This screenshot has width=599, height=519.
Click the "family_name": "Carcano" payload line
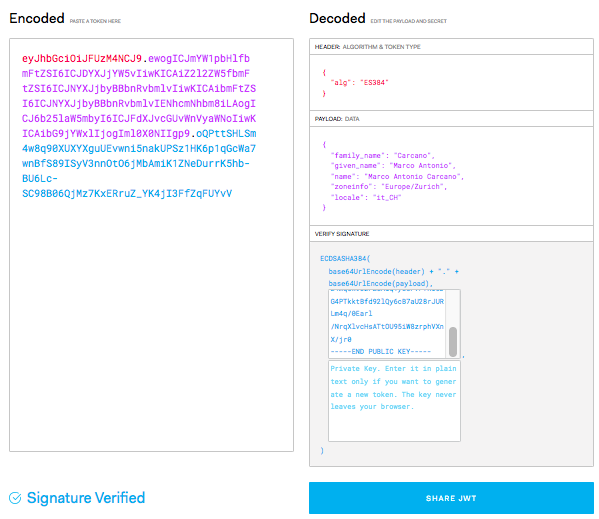click(x=382, y=155)
